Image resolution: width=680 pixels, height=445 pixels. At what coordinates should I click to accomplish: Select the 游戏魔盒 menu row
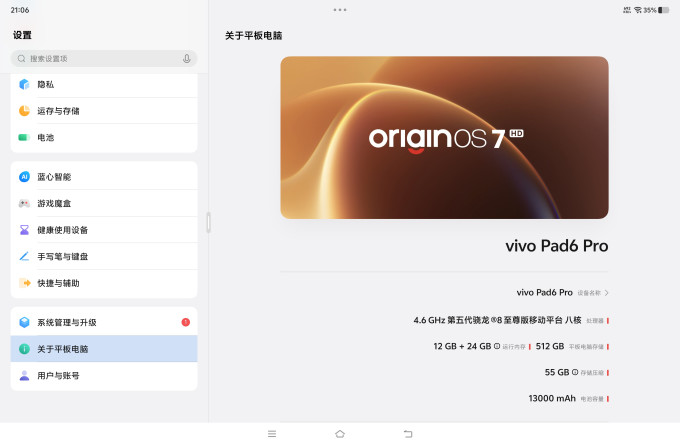coord(104,203)
